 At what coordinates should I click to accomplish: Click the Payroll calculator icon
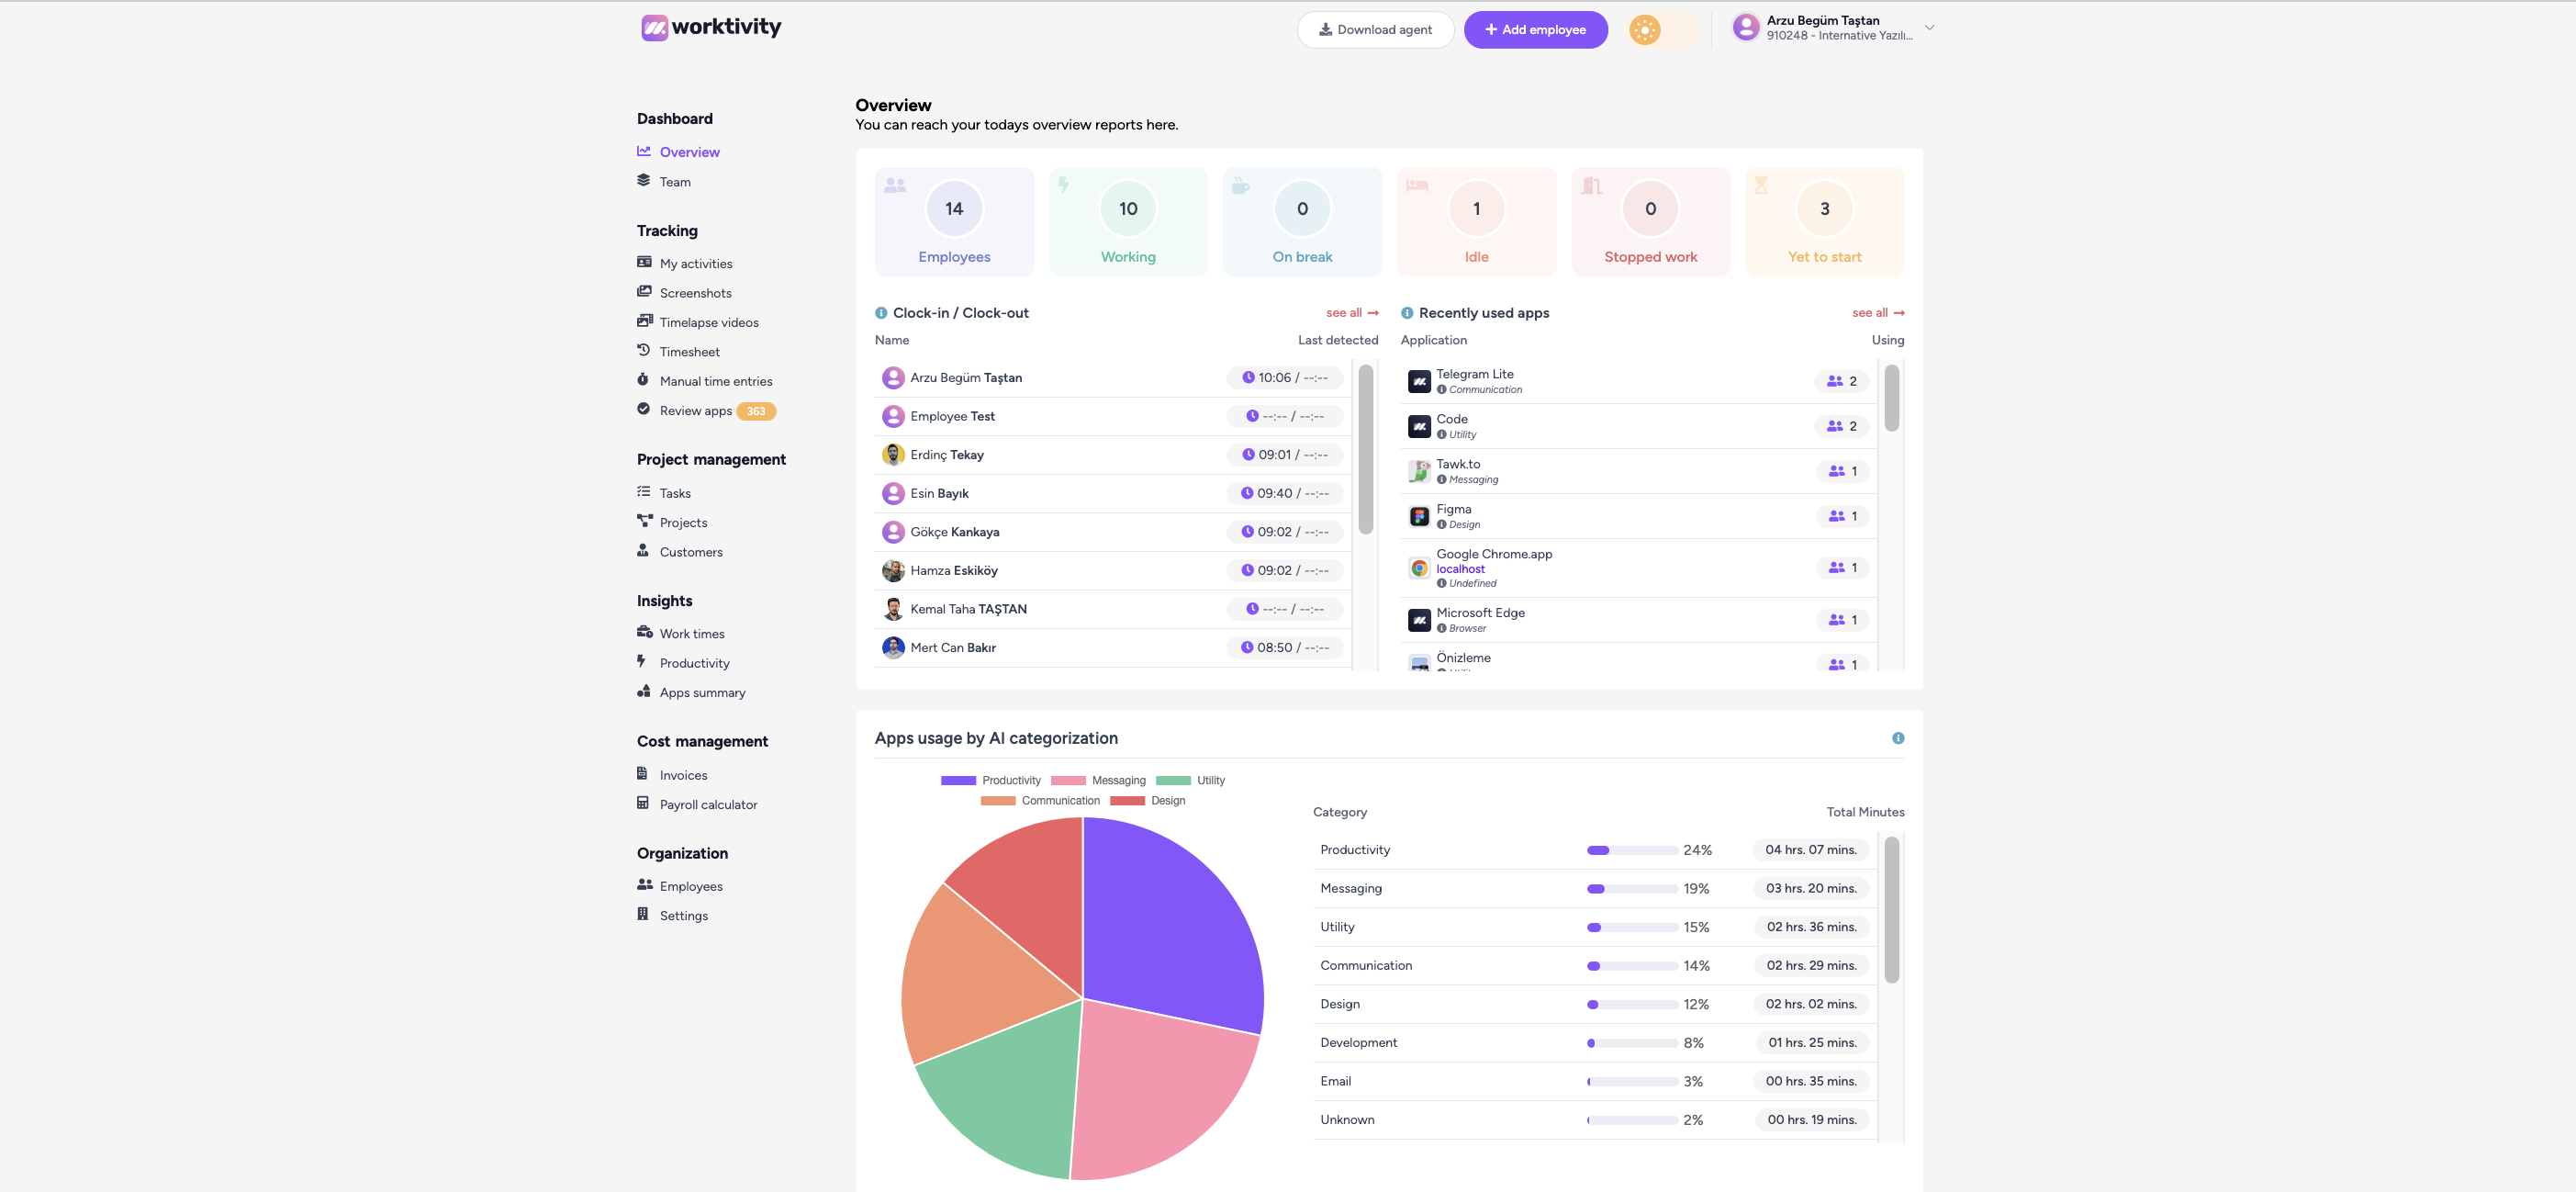643,803
